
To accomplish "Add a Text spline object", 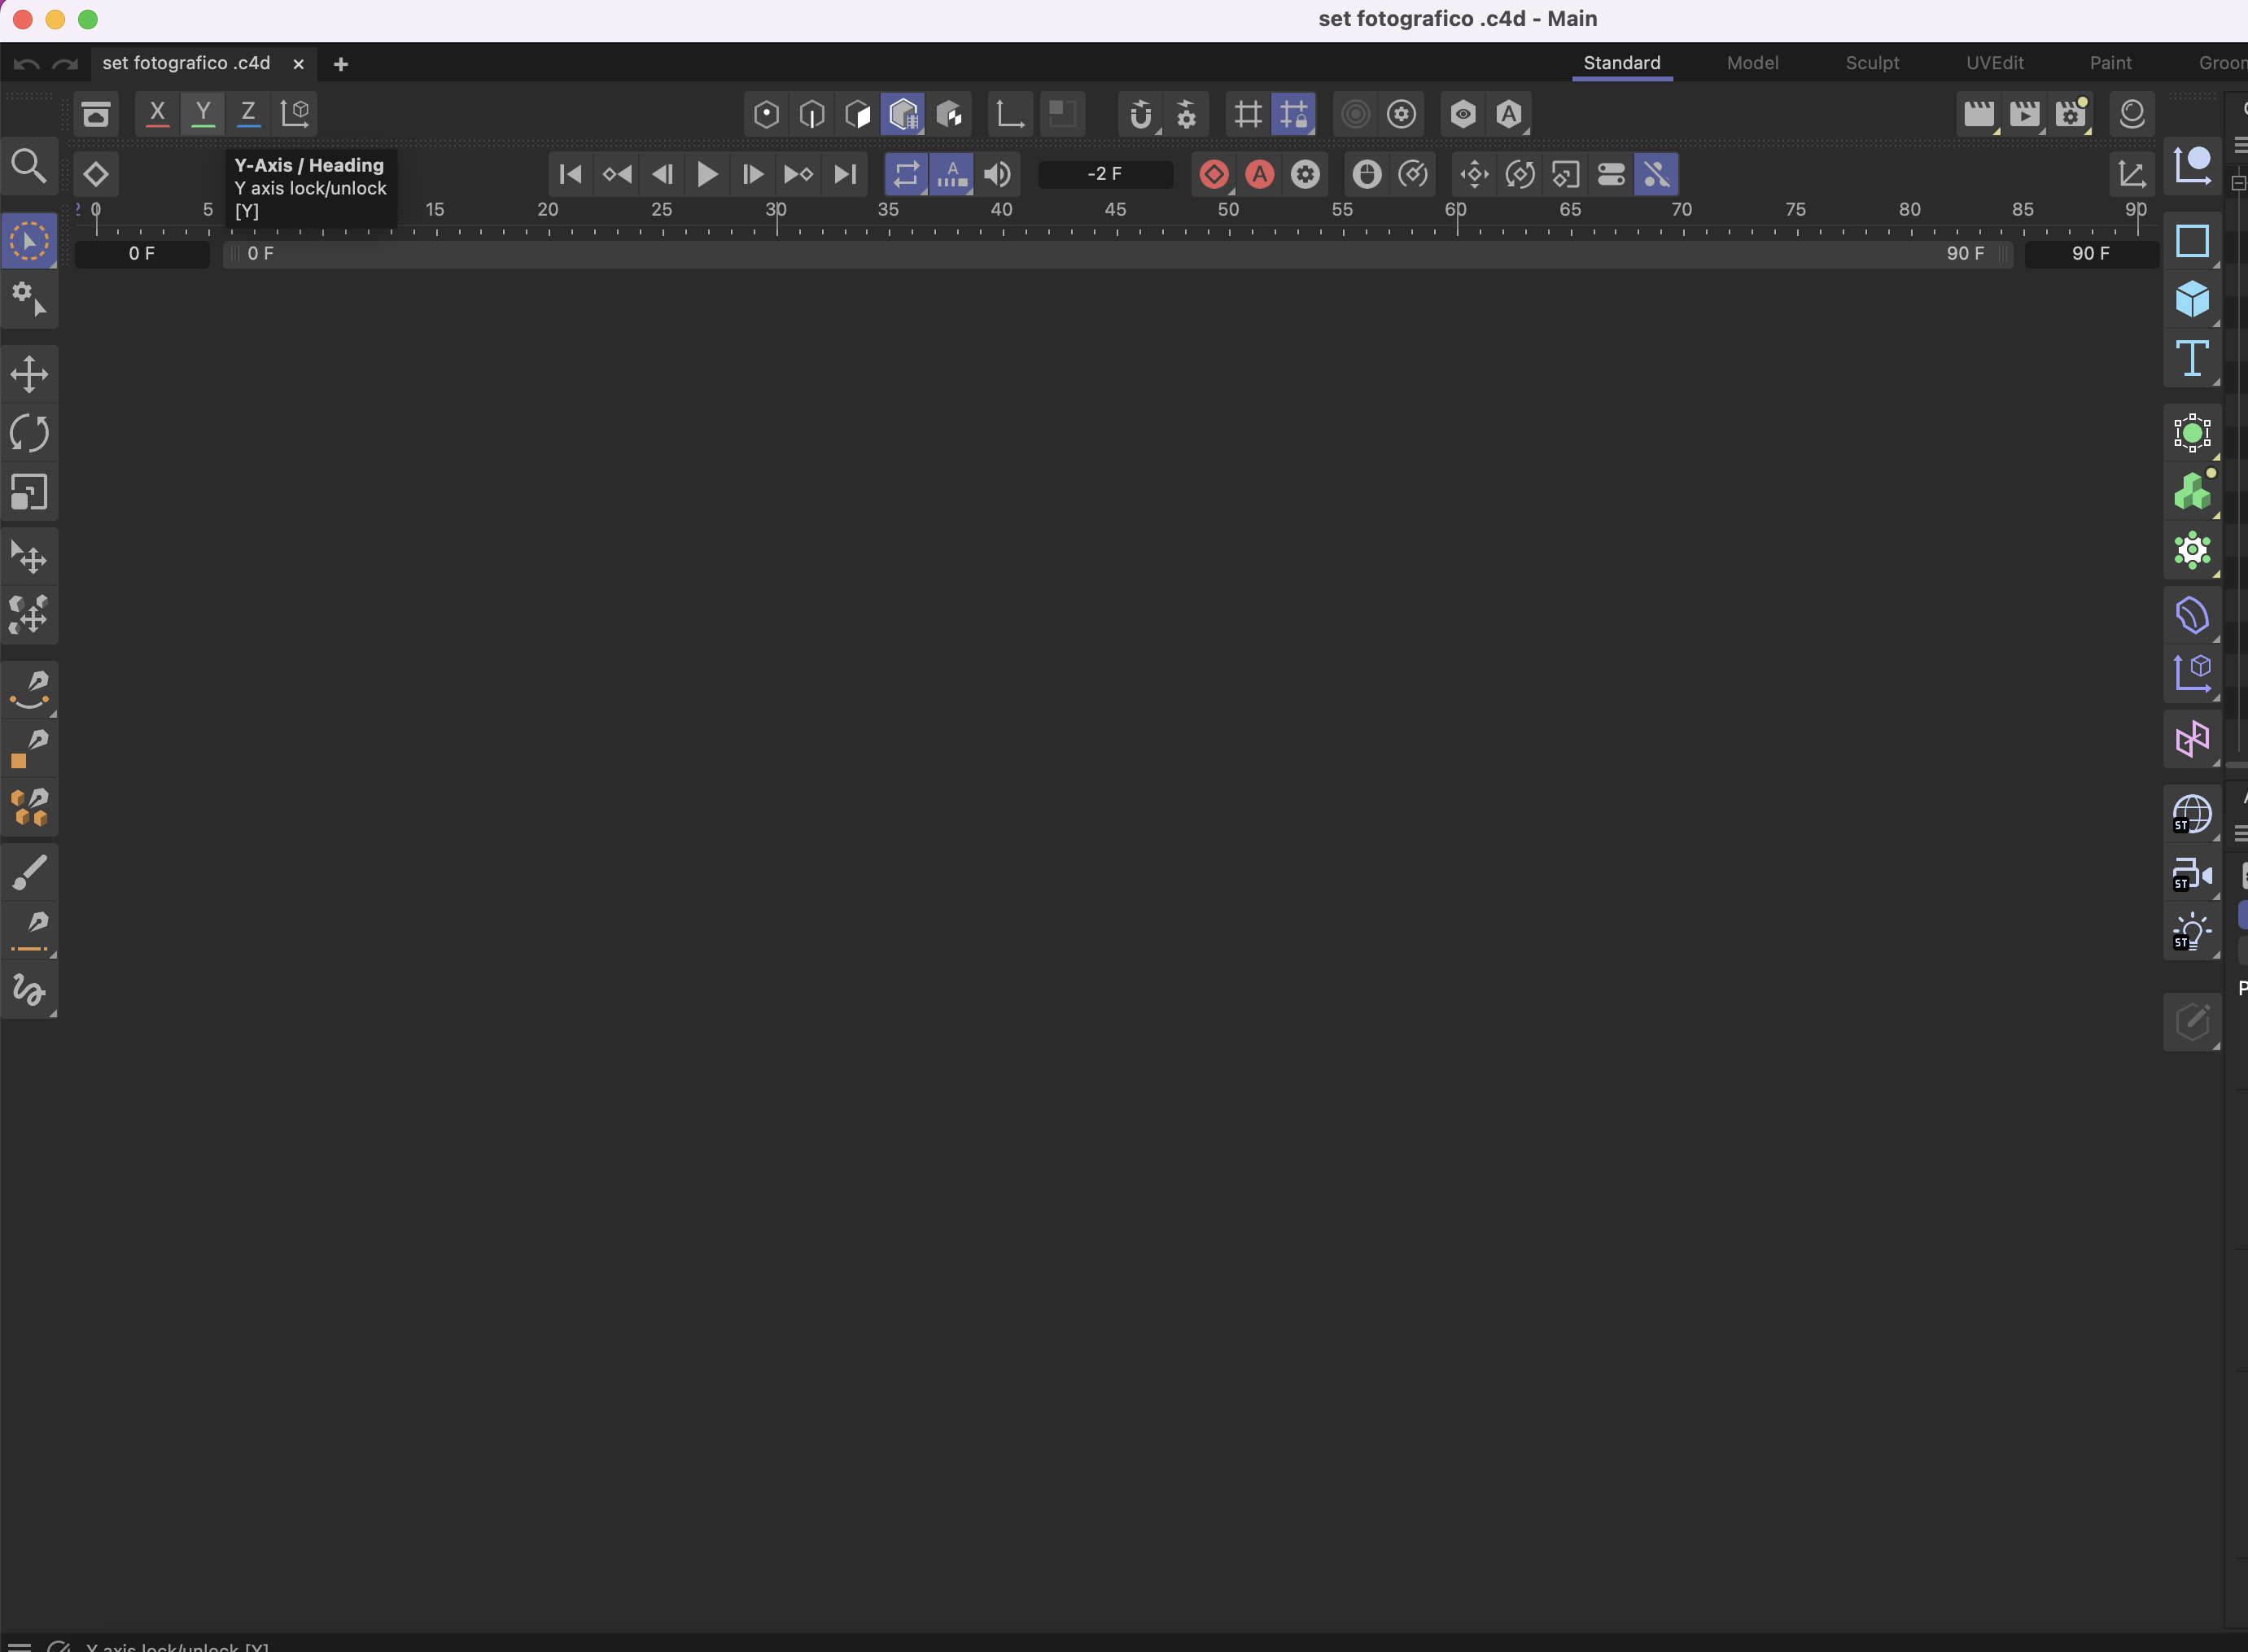I will click(x=2191, y=358).
